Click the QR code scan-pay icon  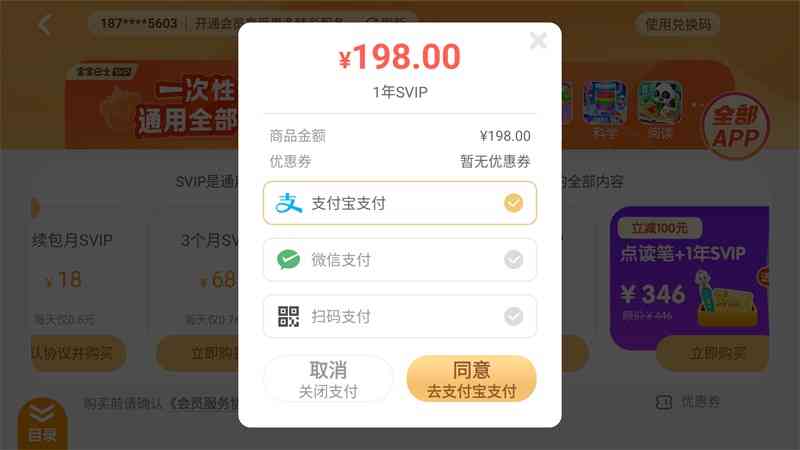coord(288,316)
